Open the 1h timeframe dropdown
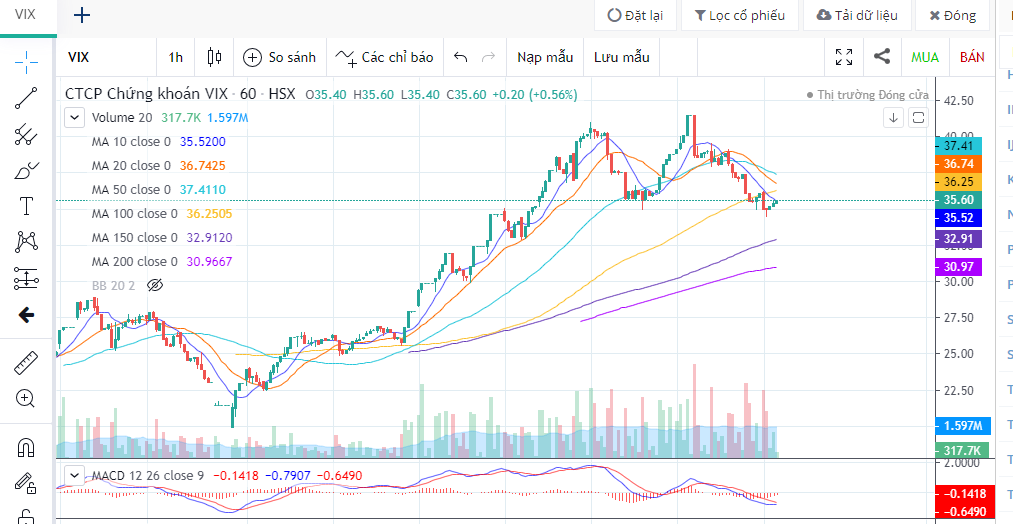This screenshot has width=1013, height=524. 176,57
